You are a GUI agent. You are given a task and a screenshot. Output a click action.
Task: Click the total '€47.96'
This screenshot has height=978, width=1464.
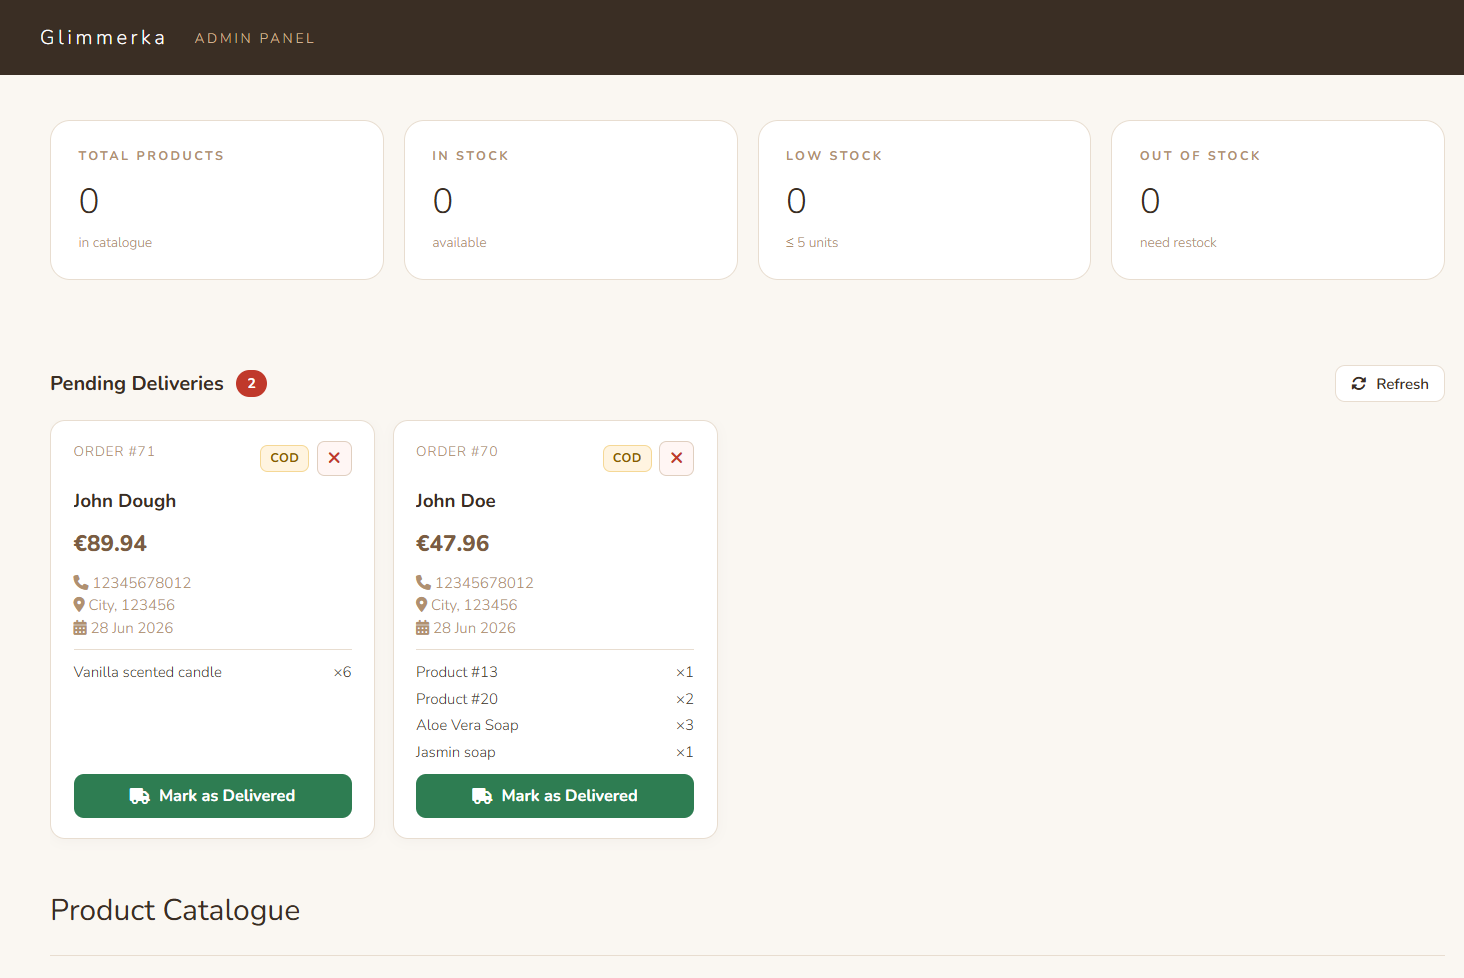(453, 544)
